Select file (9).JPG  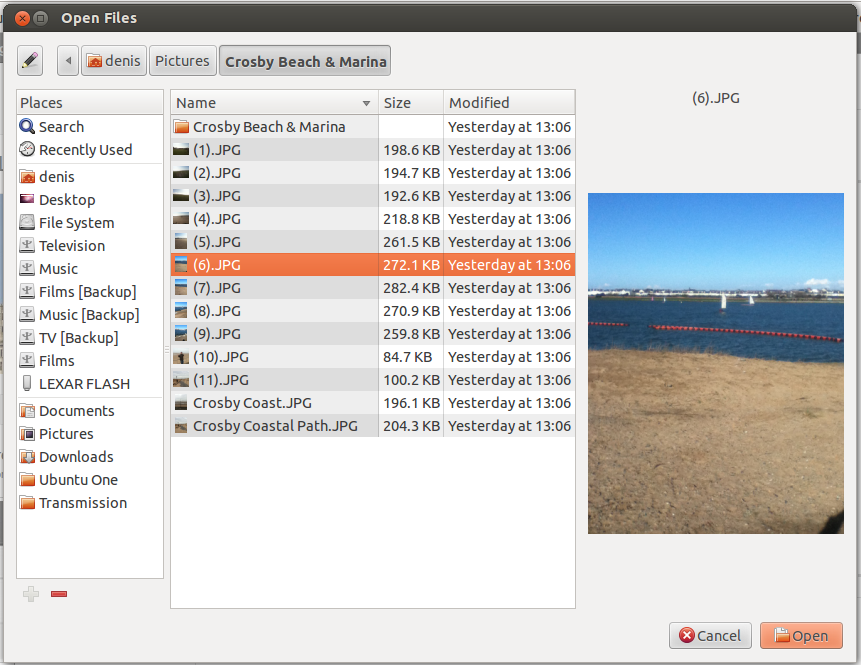tap(373, 334)
